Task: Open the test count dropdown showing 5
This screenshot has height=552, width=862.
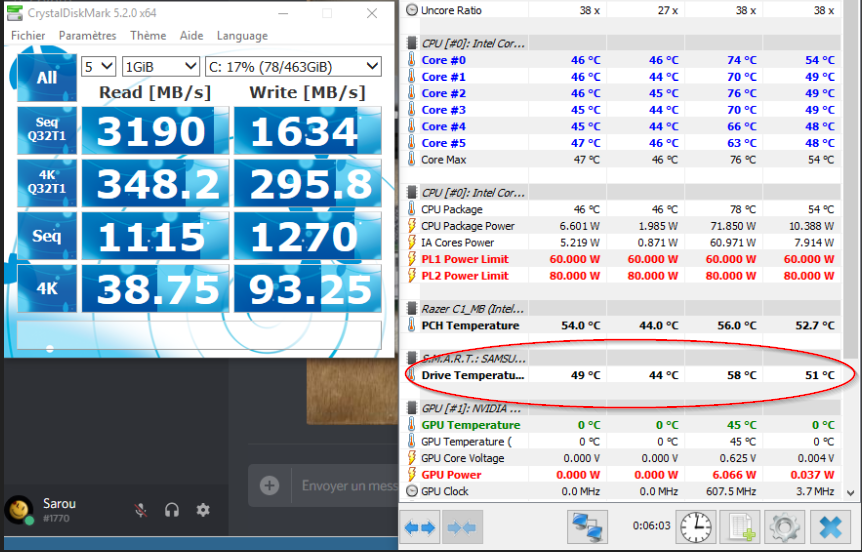Action: click(98, 67)
